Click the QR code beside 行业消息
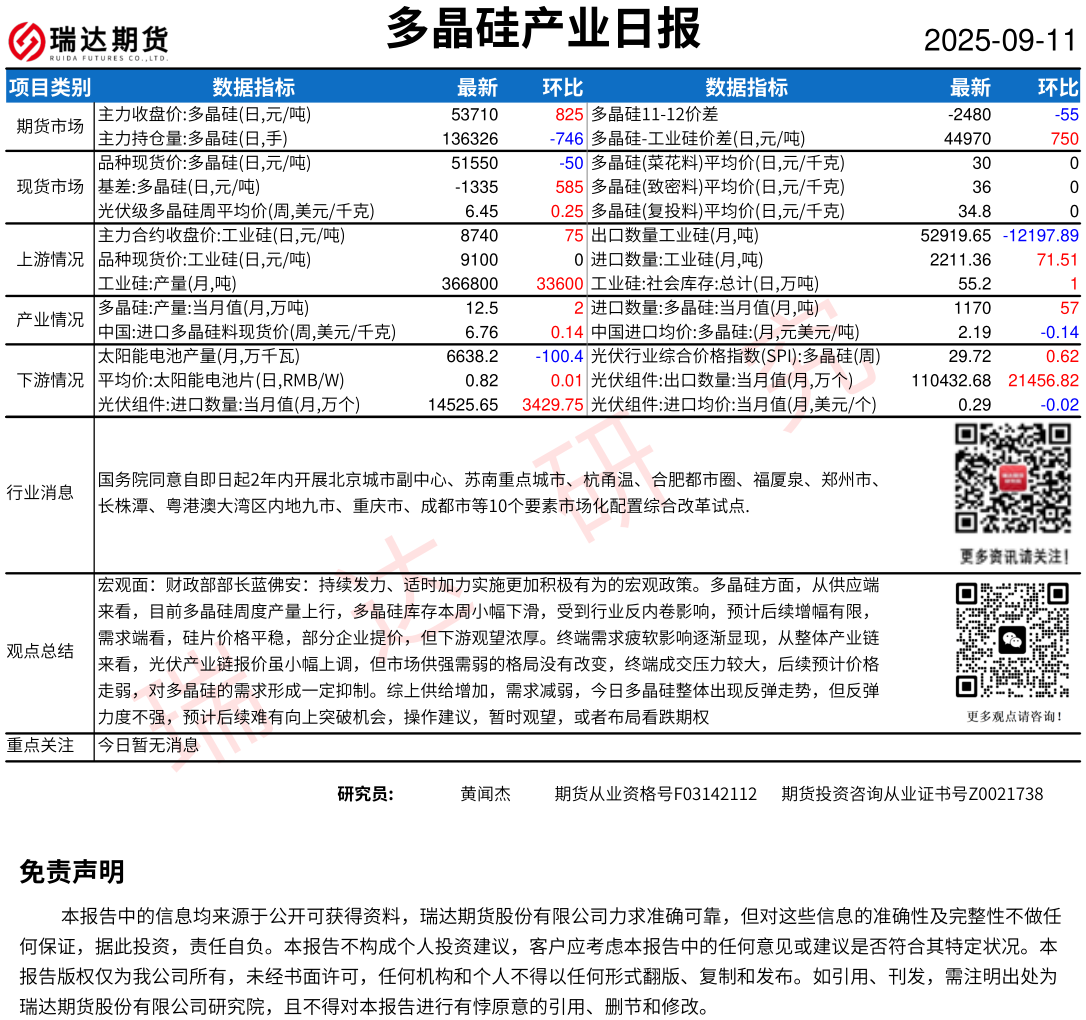Image resolution: width=1086 pixels, height=1020 pixels. (x=1013, y=479)
